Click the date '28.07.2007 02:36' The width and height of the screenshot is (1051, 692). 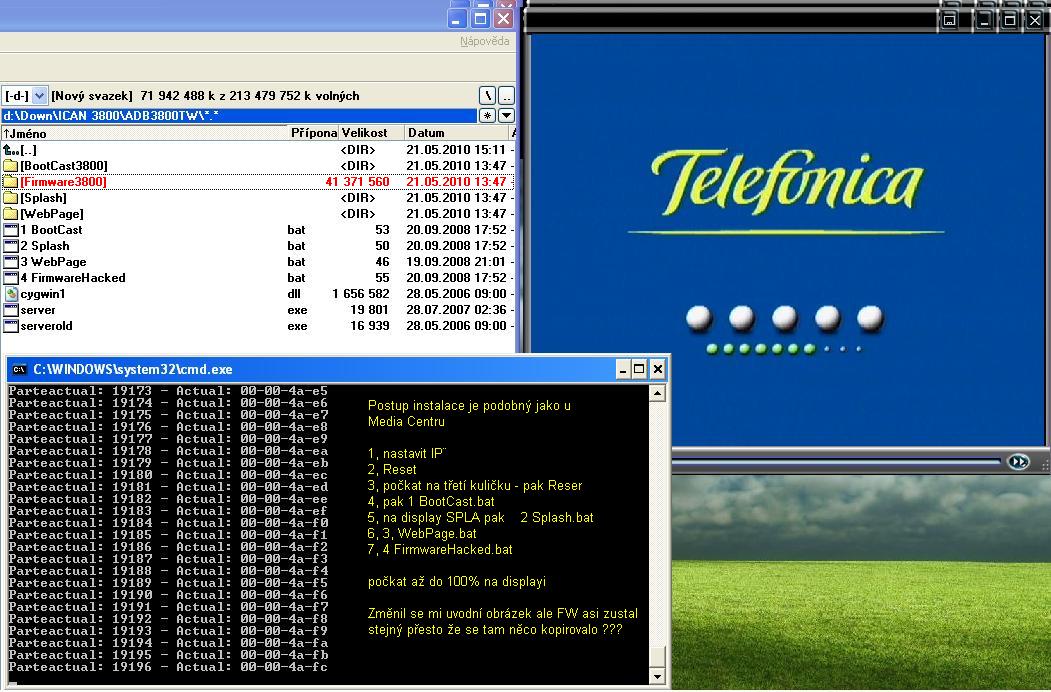[x=456, y=310]
